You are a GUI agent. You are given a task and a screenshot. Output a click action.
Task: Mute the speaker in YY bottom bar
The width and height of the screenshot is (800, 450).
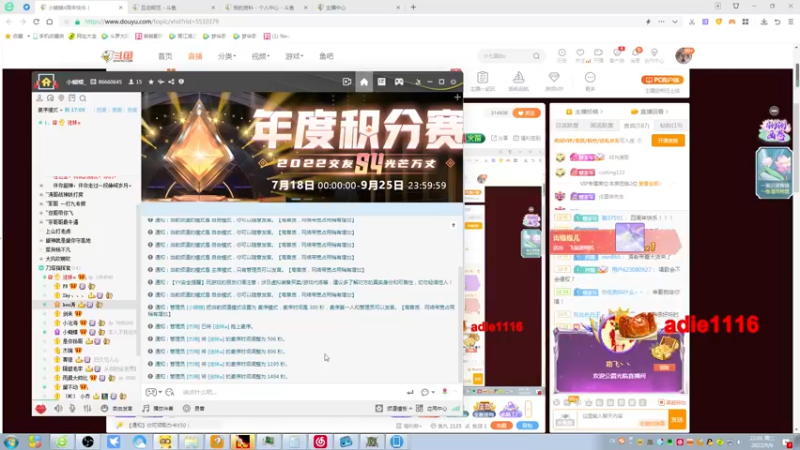pos(59,408)
